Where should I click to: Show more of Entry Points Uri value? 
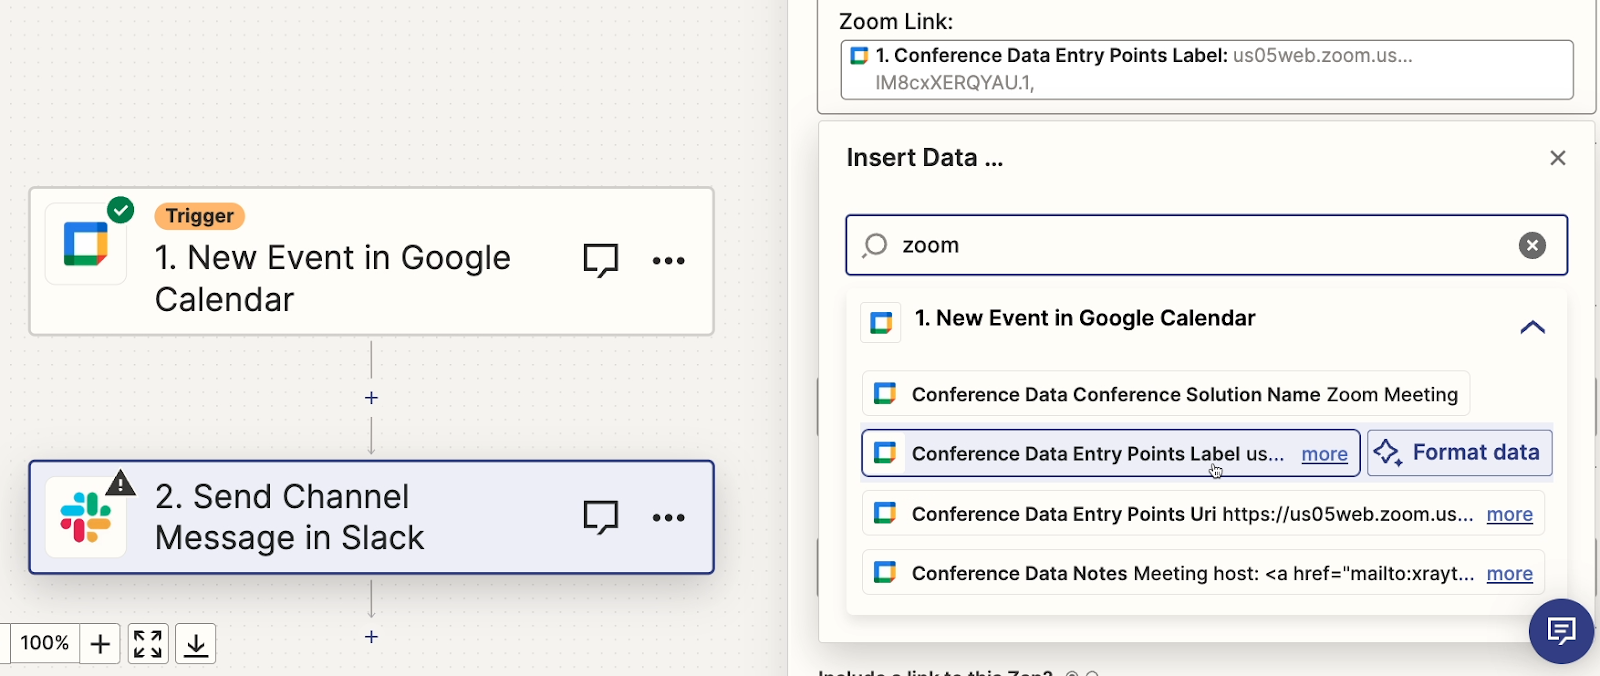pyautogui.click(x=1509, y=514)
